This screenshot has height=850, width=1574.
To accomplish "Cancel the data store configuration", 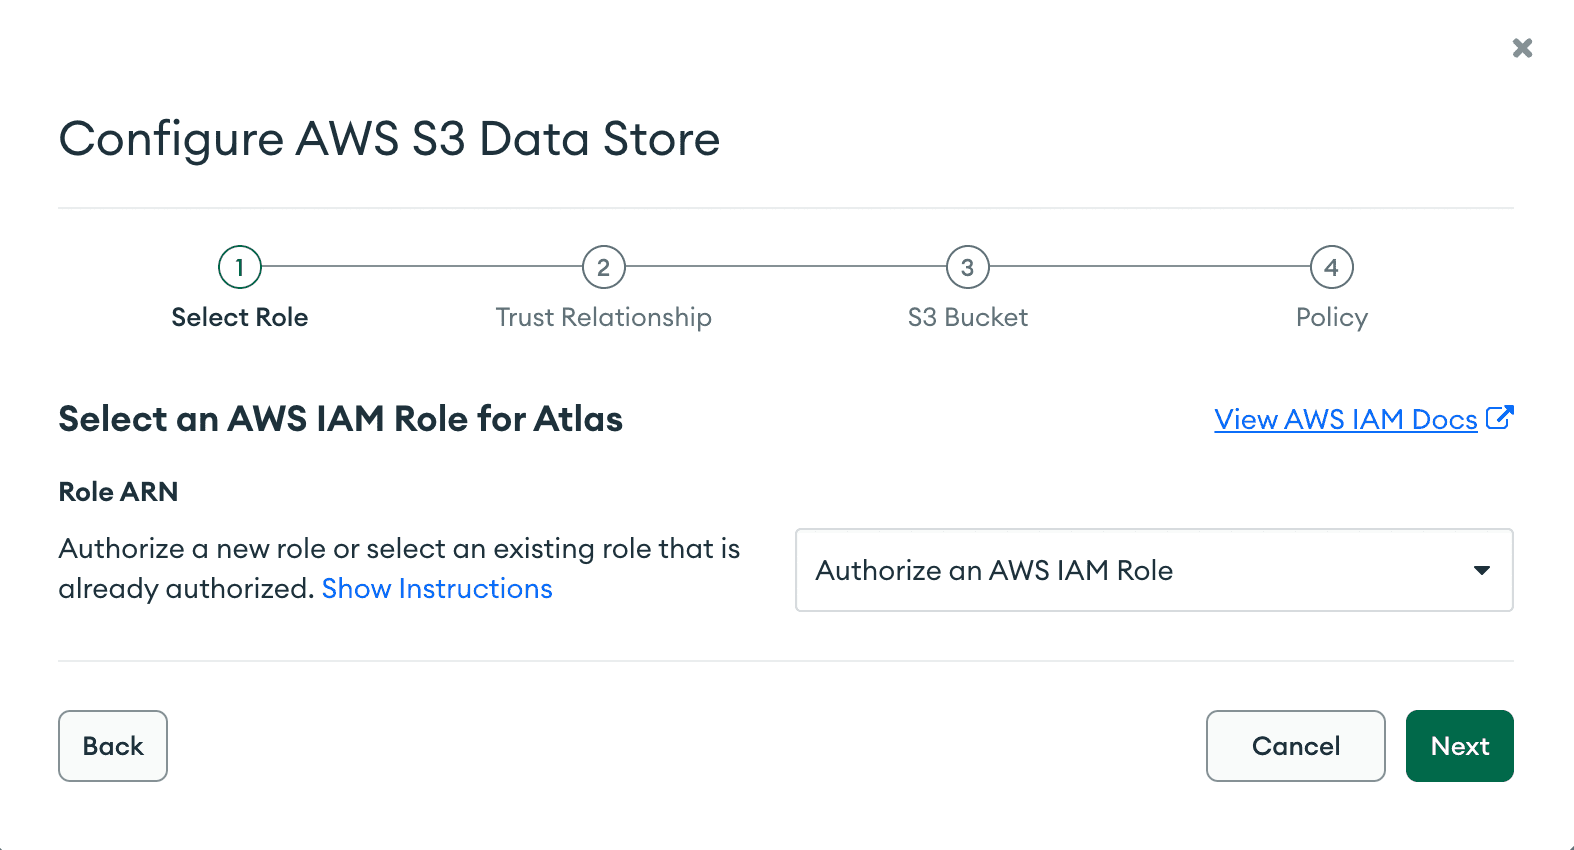I will click(1295, 746).
